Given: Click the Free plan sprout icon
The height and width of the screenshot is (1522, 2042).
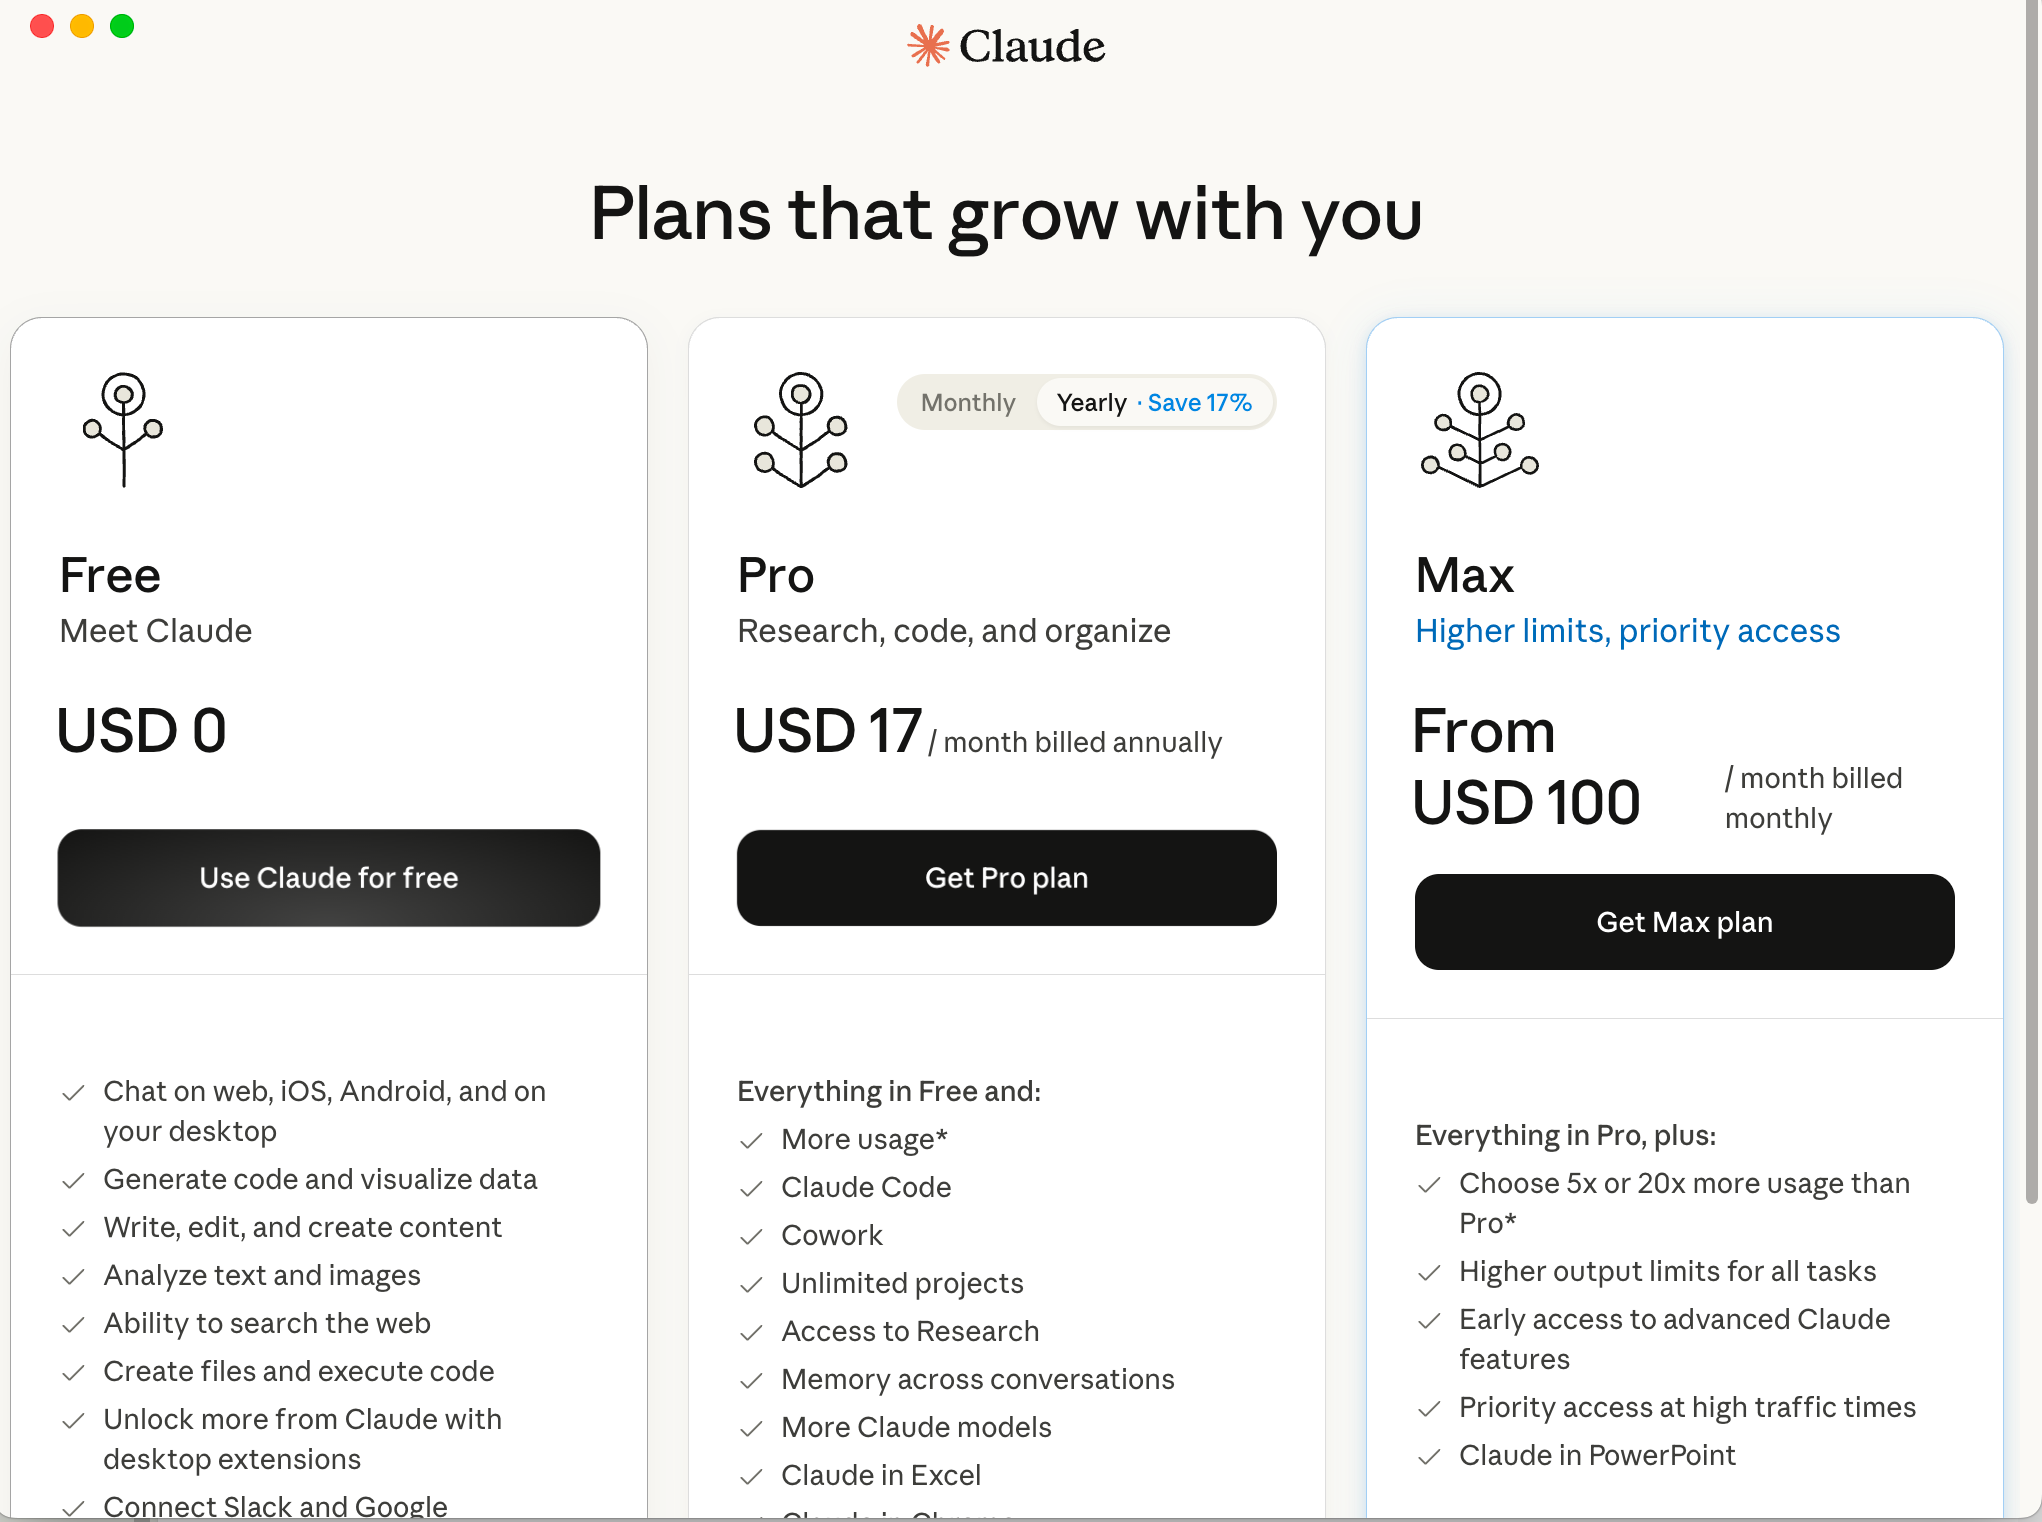Looking at the screenshot, I should 124,430.
